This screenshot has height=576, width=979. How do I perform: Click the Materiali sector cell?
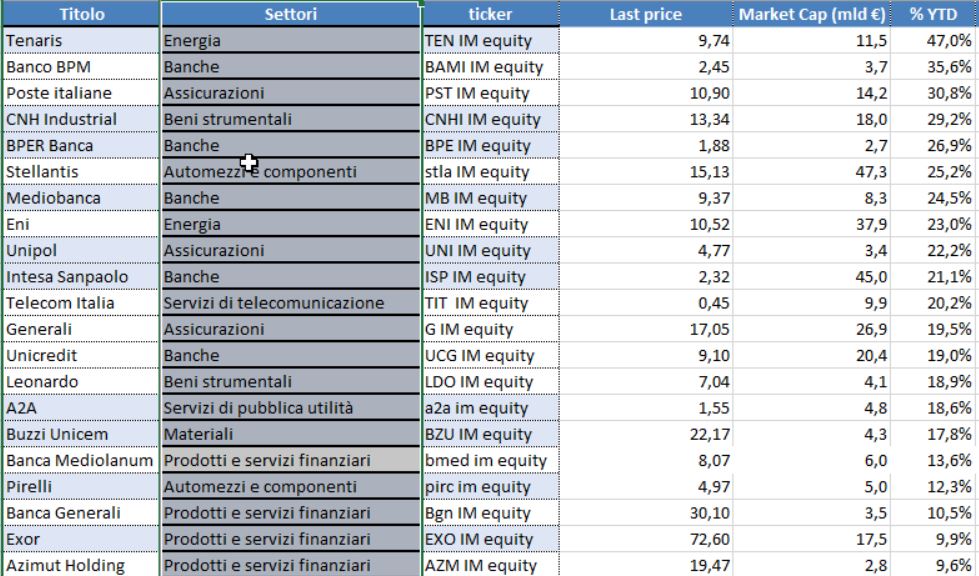[x=291, y=434]
